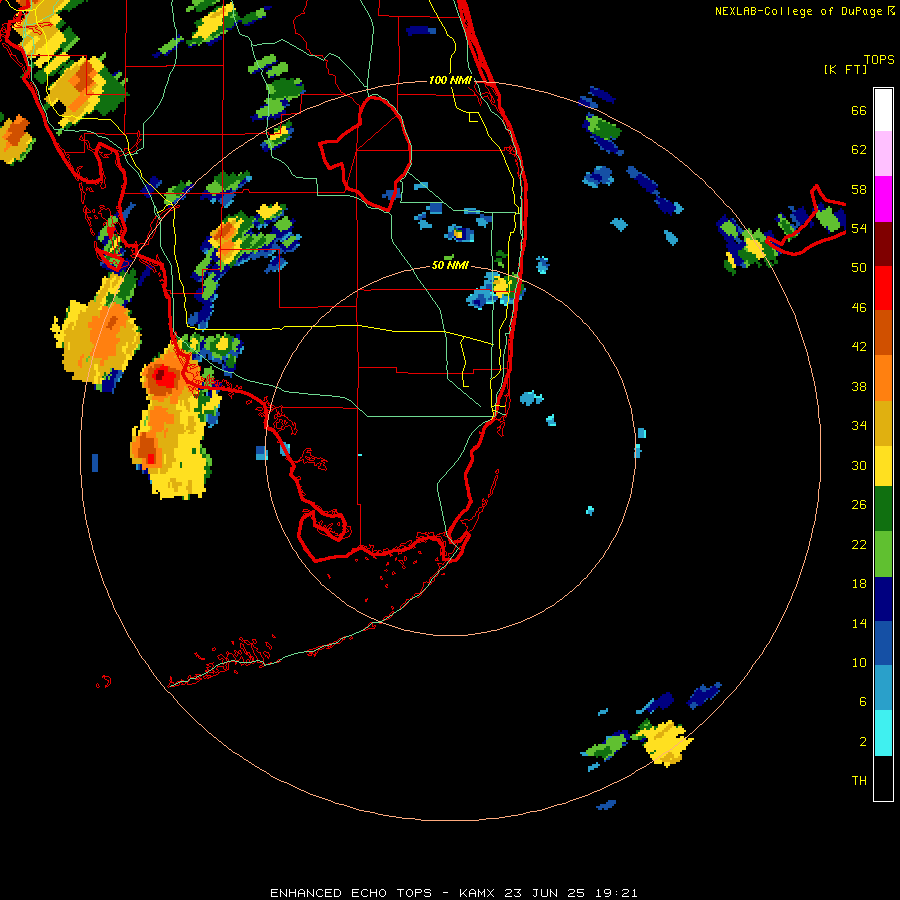Click the legend value 66
The width and height of the screenshot is (900, 900).
click(859, 111)
